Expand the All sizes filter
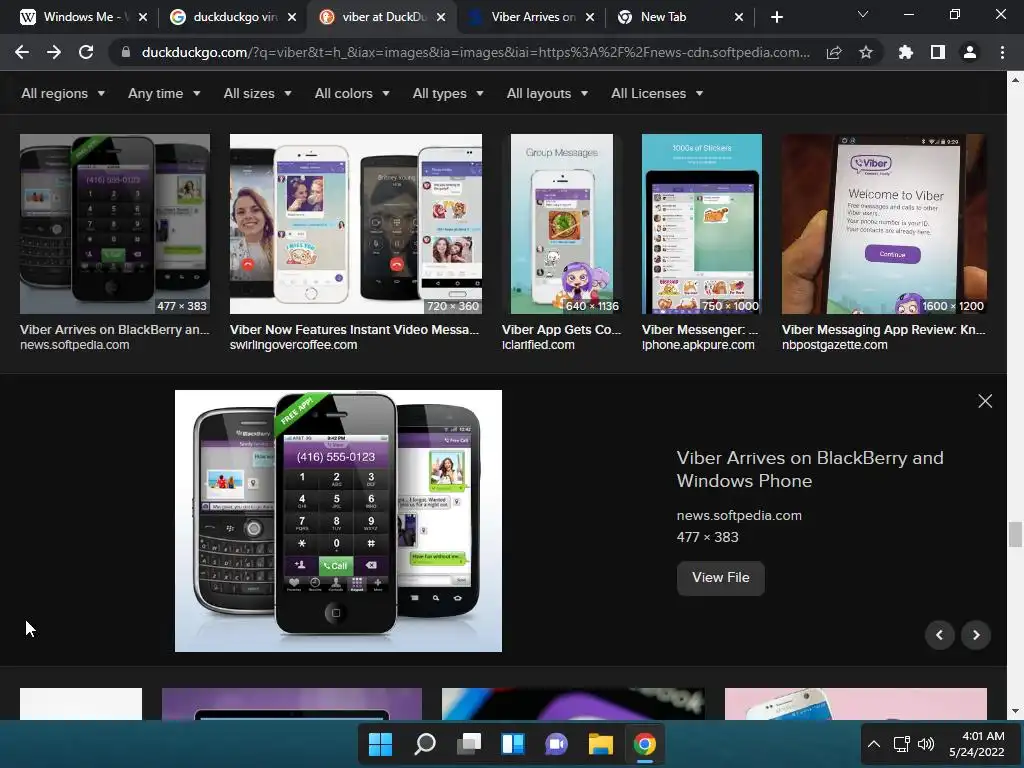This screenshot has height=768, width=1024. pos(257,93)
